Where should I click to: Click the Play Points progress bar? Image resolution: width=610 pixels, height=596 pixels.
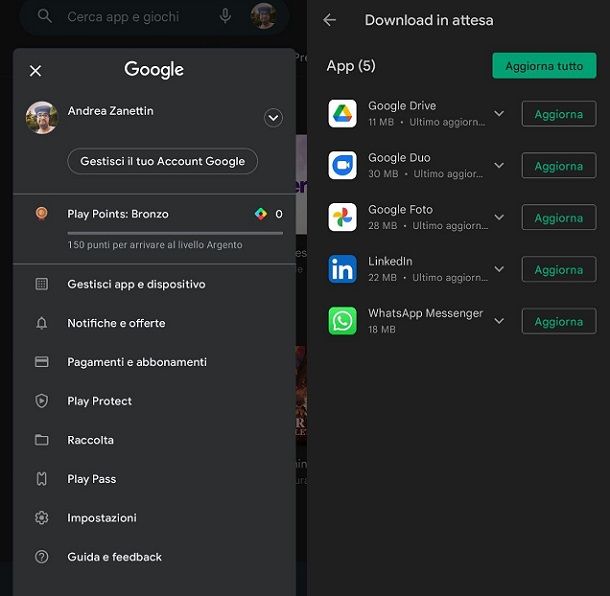coord(175,233)
